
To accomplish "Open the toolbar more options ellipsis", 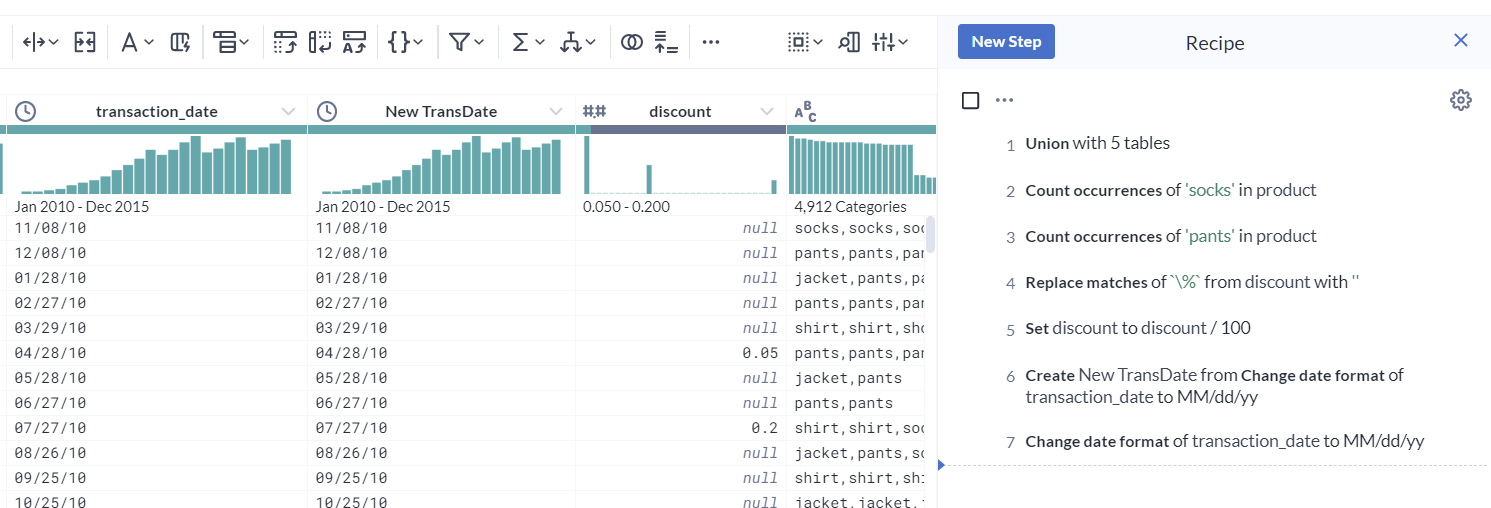I will coord(711,42).
